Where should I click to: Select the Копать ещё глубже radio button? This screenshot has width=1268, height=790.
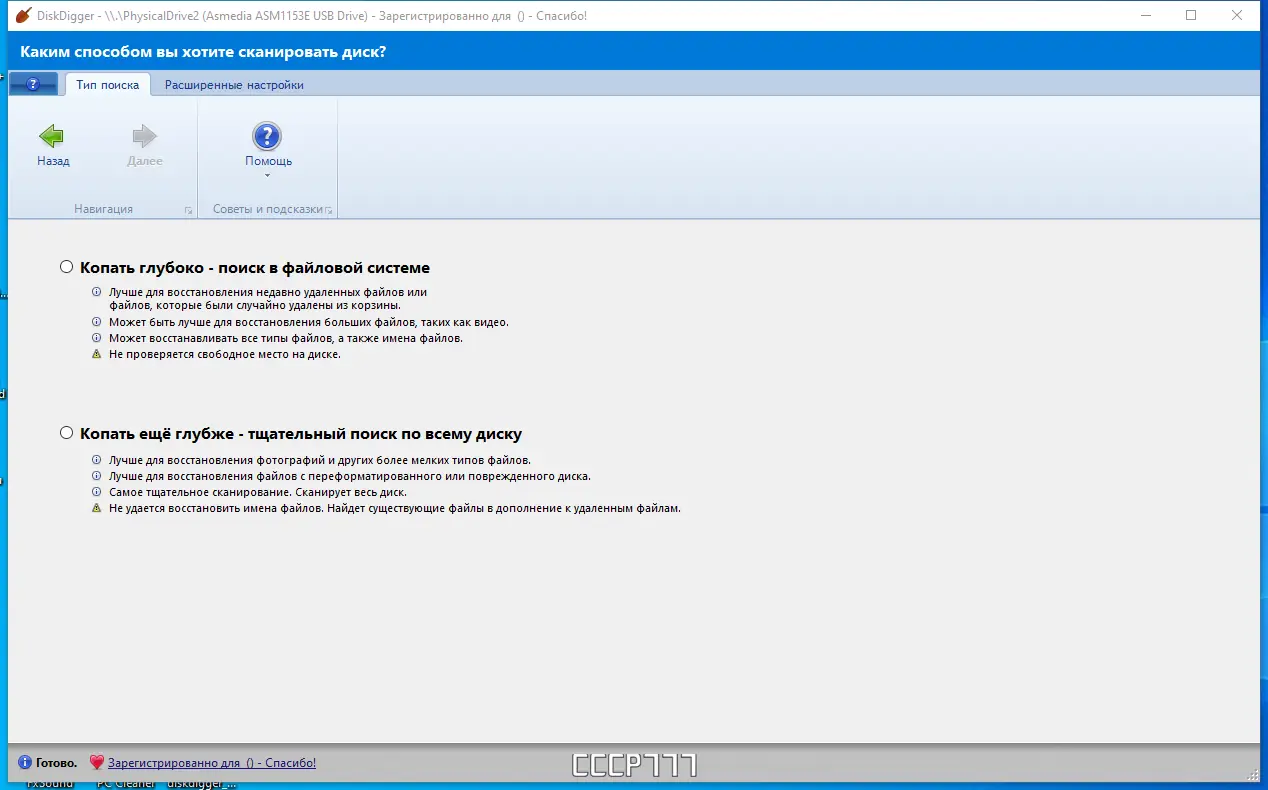[x=67, y=433]
